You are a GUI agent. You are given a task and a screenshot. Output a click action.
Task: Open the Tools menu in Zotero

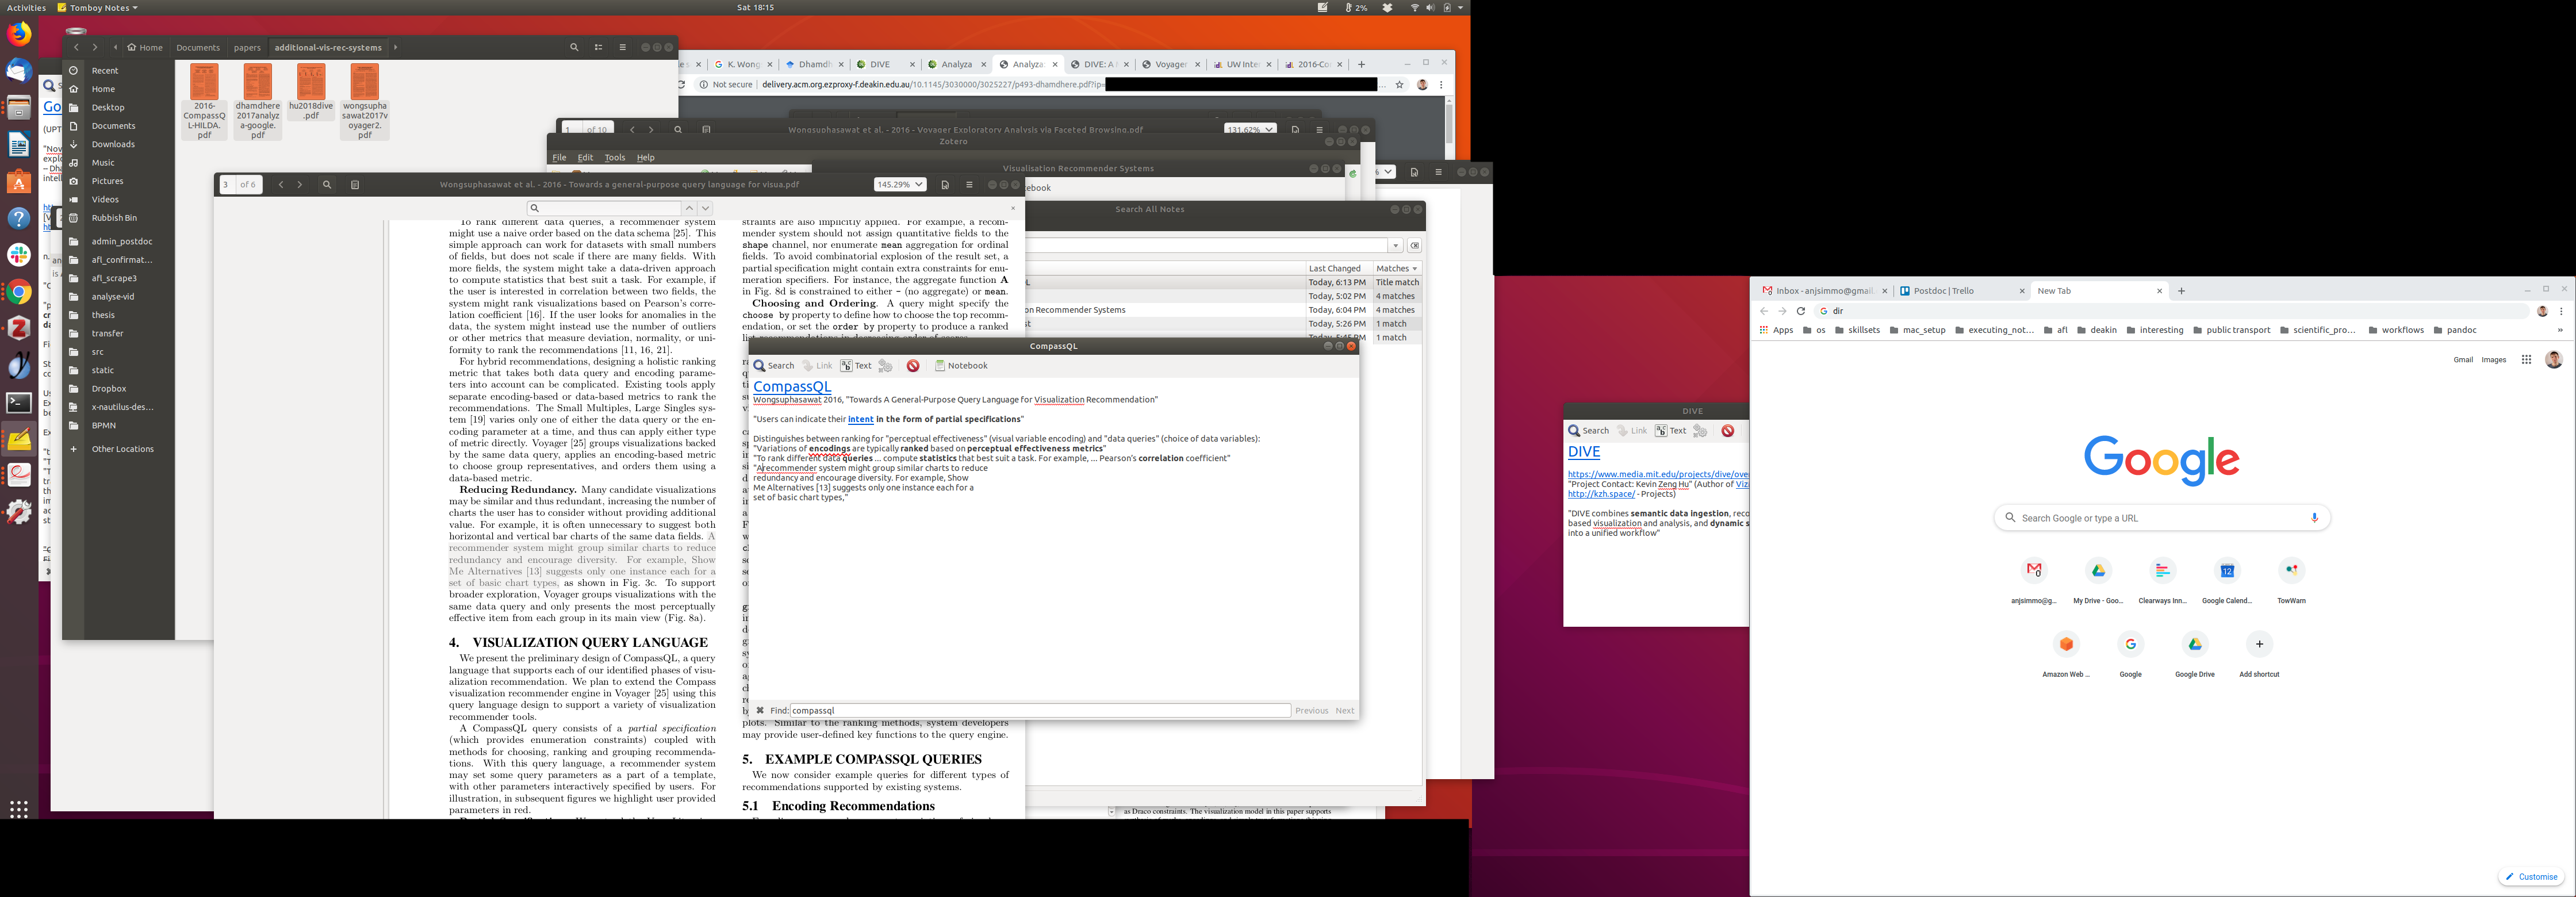pyautogui.click(x=615, y=157)
